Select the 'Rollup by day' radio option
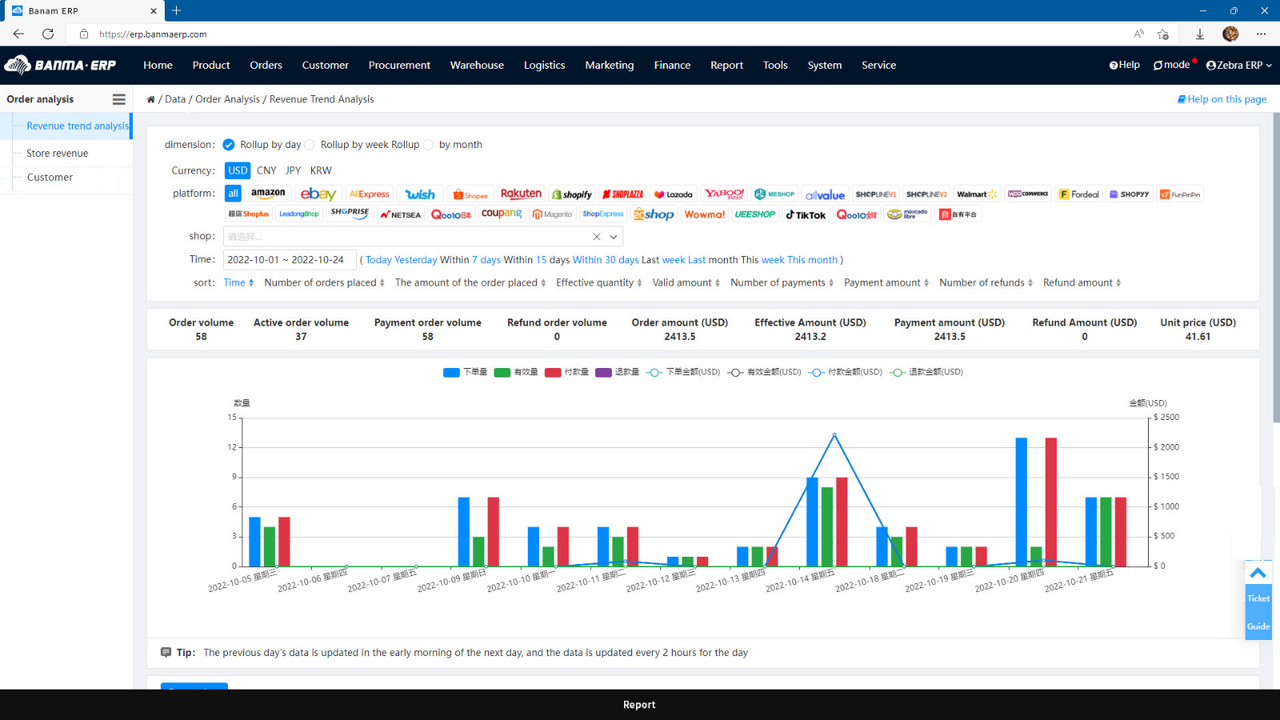Screen dimensions: 1280x720 228,144
